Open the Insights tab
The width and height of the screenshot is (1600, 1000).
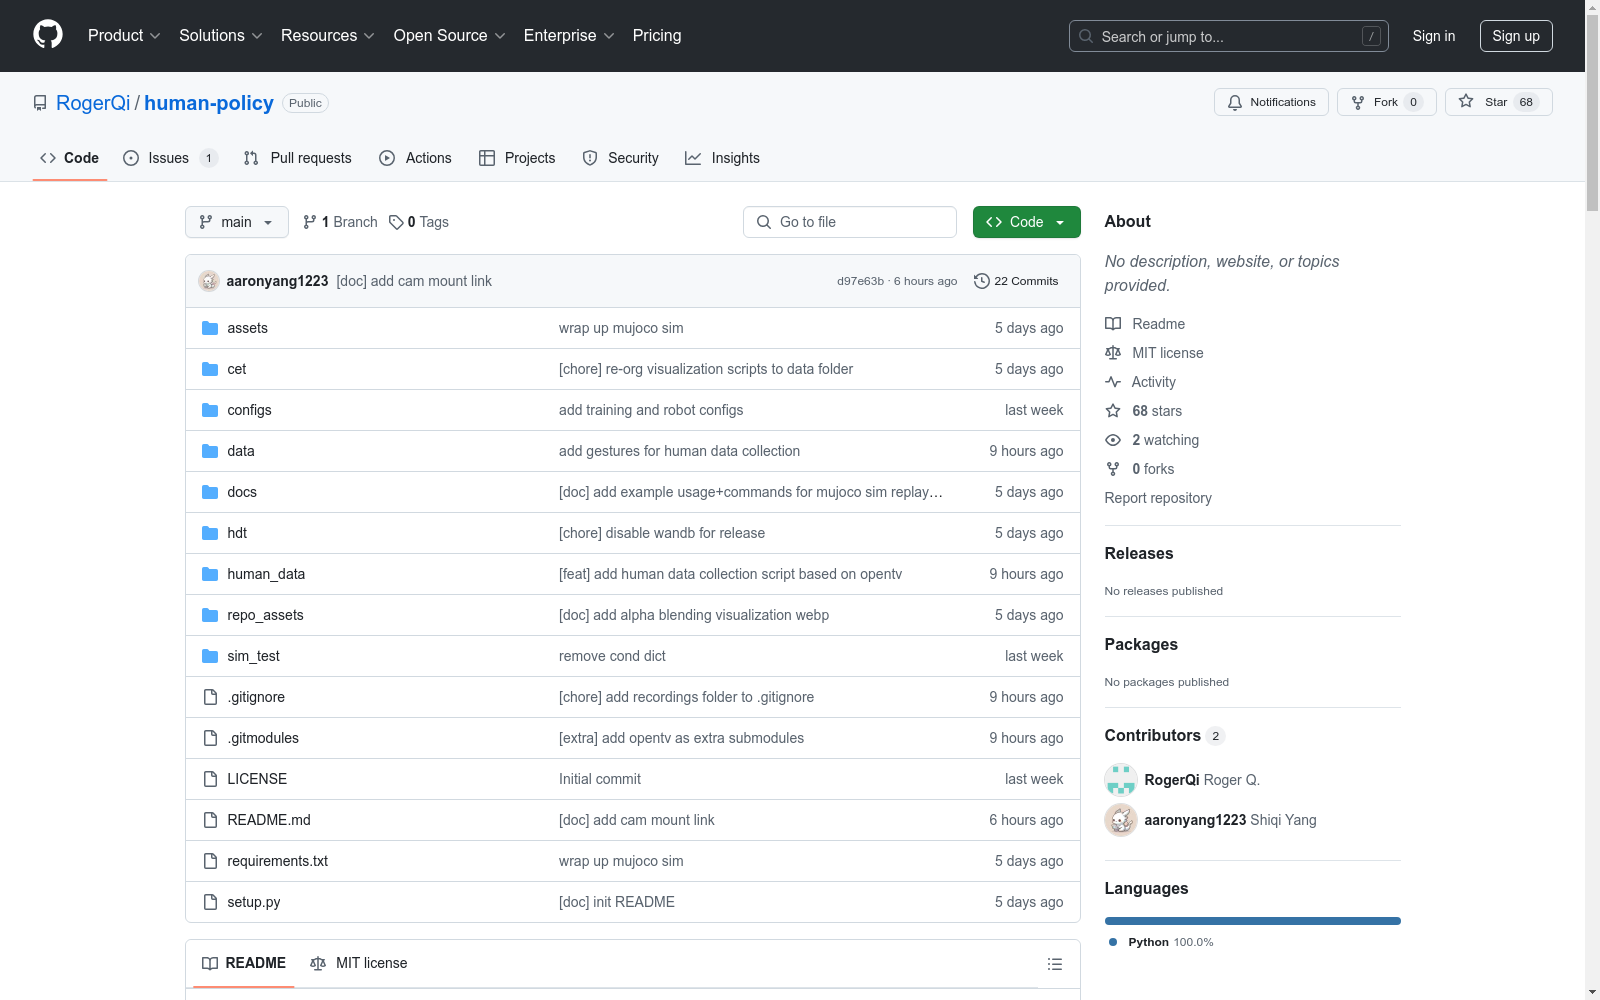pyautogui.click(x=722, y=158)
